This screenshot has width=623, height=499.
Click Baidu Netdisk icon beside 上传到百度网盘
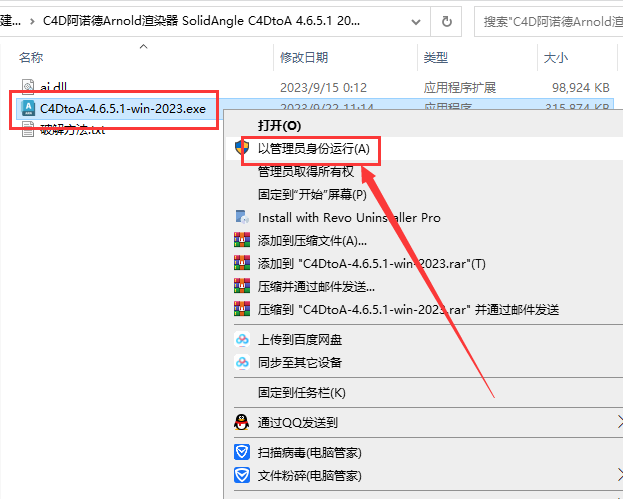coord(242,339)
